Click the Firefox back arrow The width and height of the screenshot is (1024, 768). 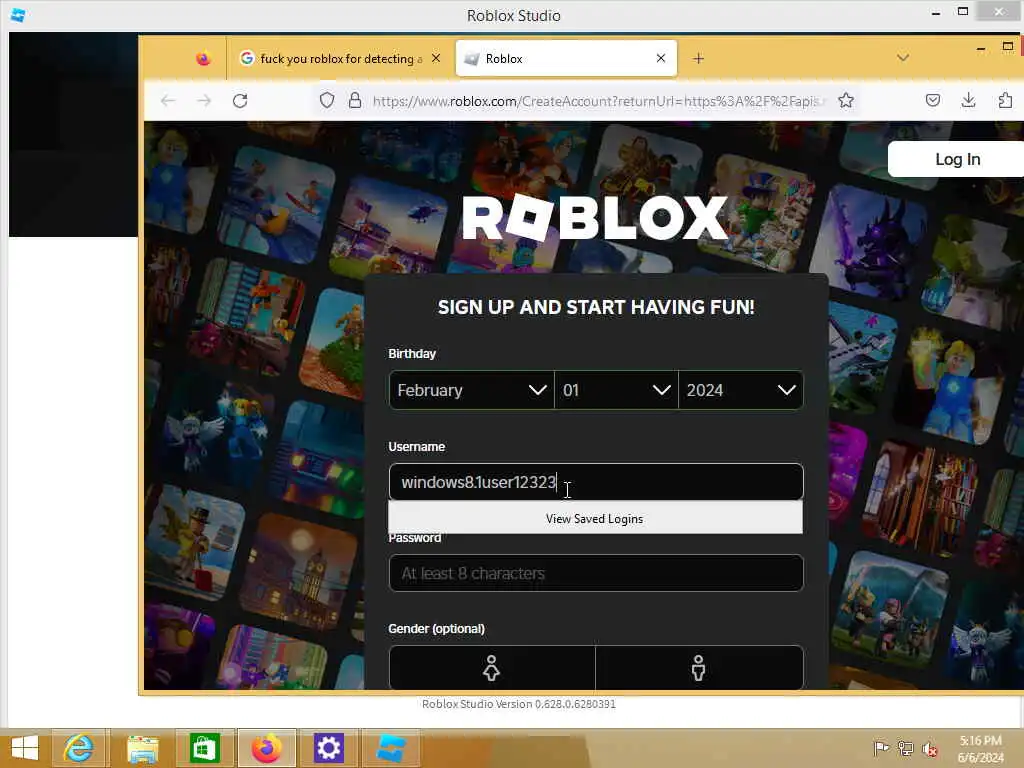coord(168,101)
